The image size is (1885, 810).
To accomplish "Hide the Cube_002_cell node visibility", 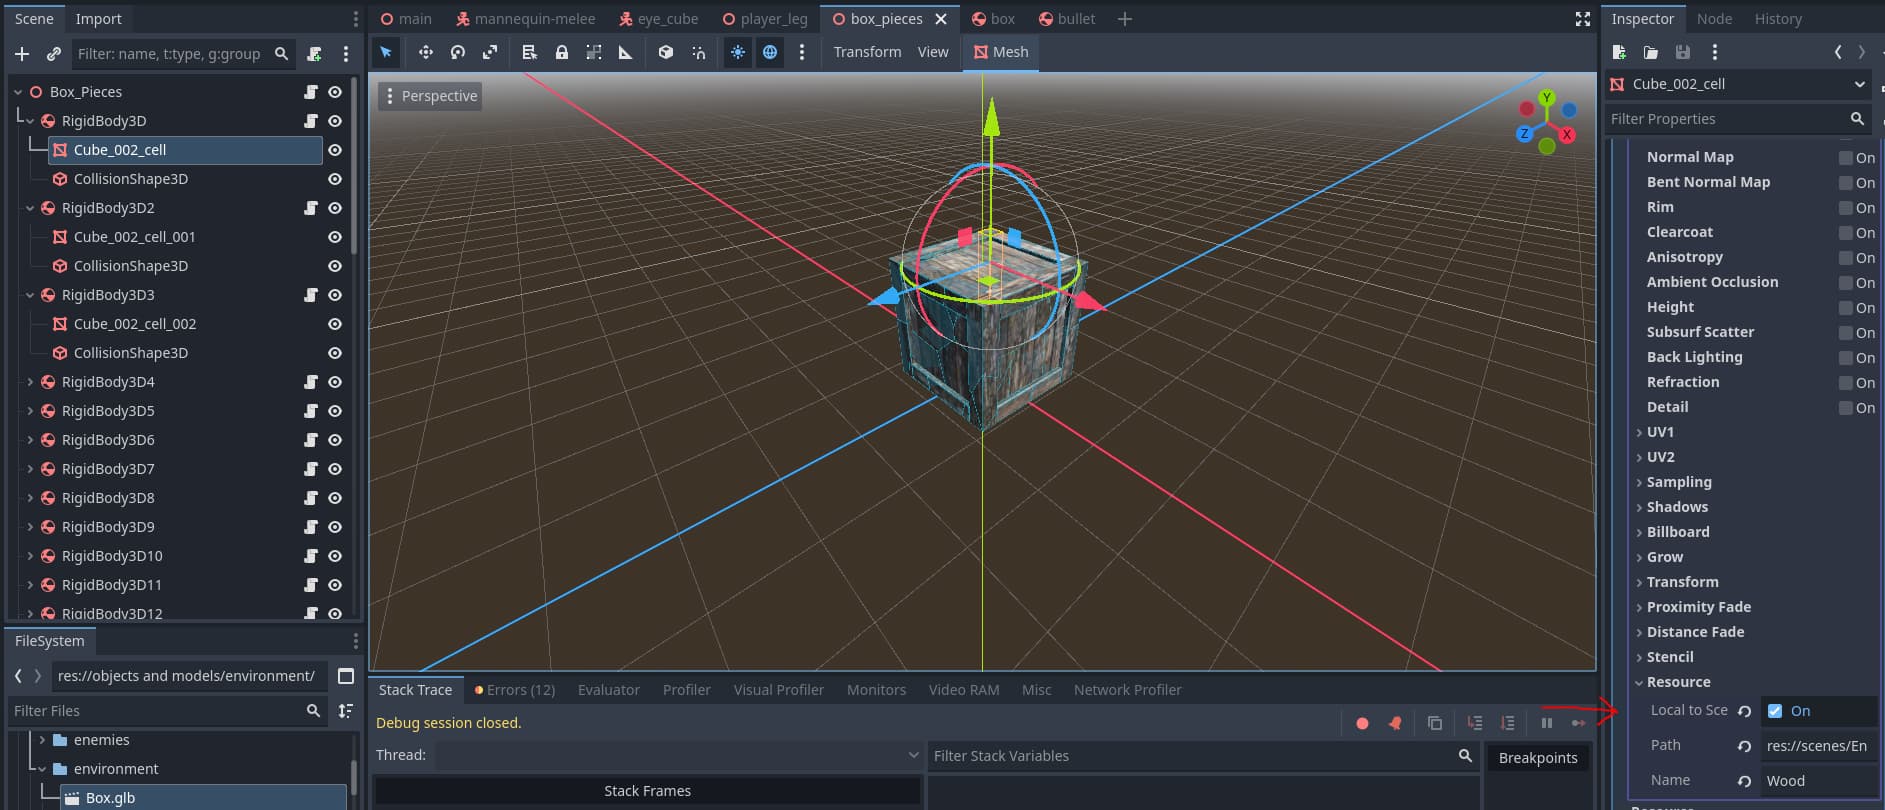I will [x=335, y=150].
